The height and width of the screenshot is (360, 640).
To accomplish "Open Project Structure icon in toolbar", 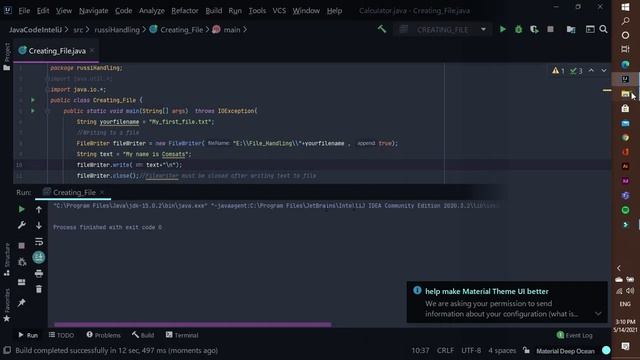I will coord(571,29).
